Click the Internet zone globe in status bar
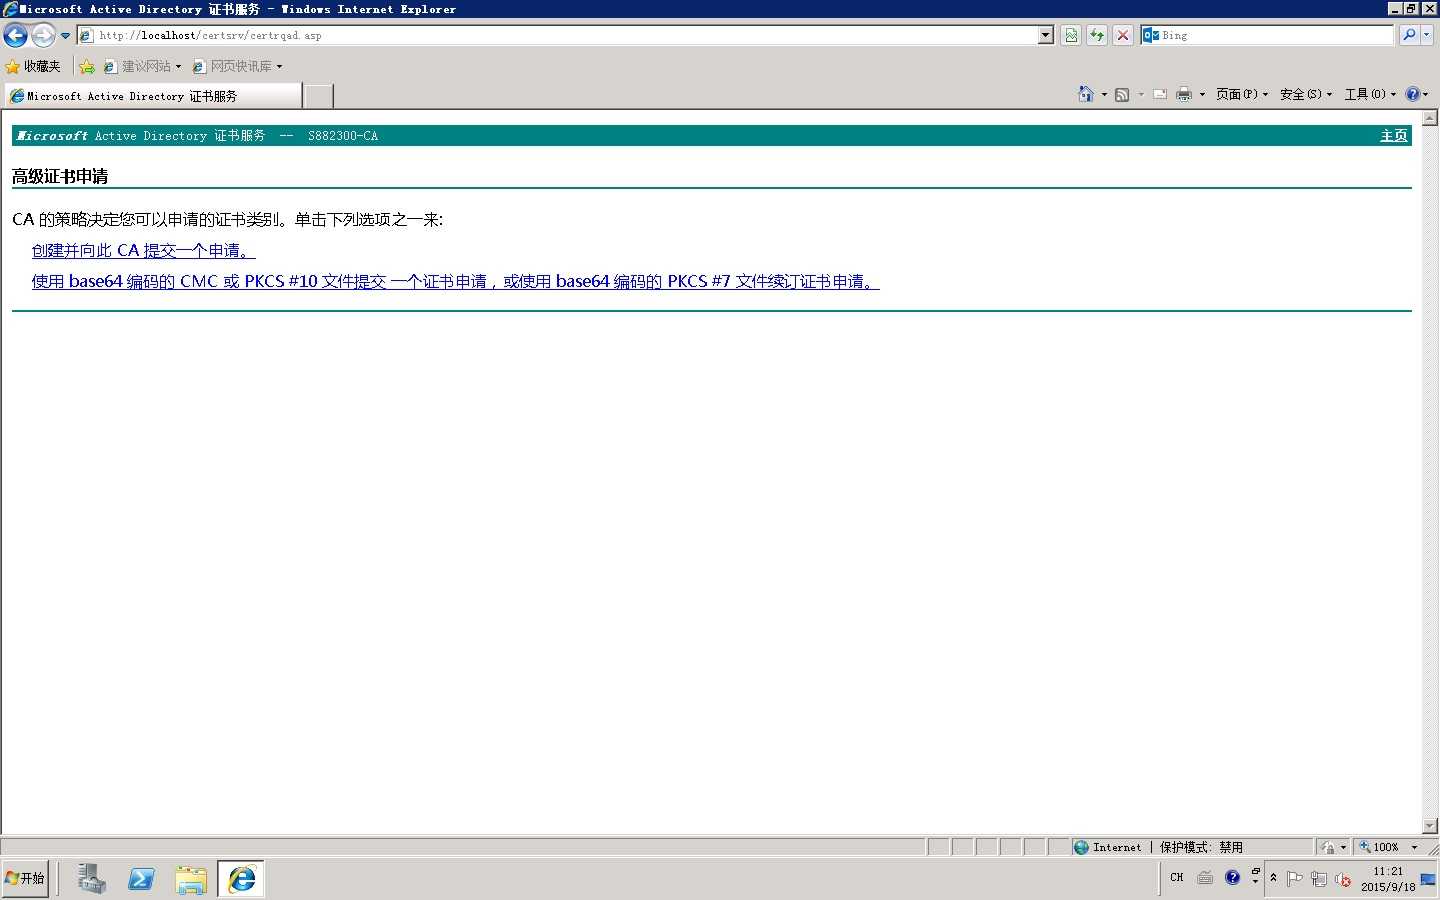Screen dimensions: 1440x900 [x=1081, y=847]
